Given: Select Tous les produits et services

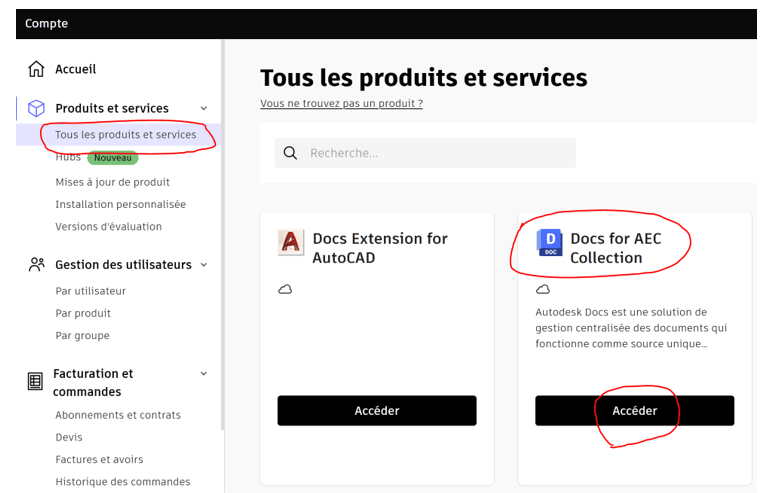Looking at the screenshot, I should coord(125,134).
